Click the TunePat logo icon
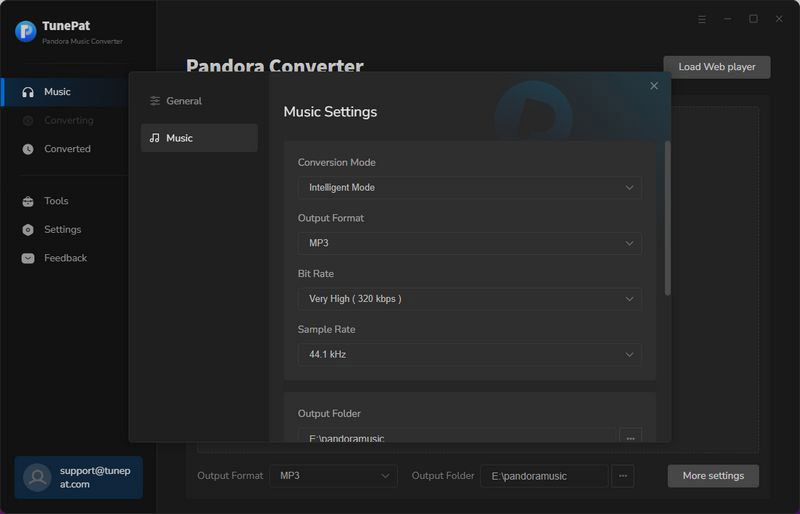 (26, 32)
